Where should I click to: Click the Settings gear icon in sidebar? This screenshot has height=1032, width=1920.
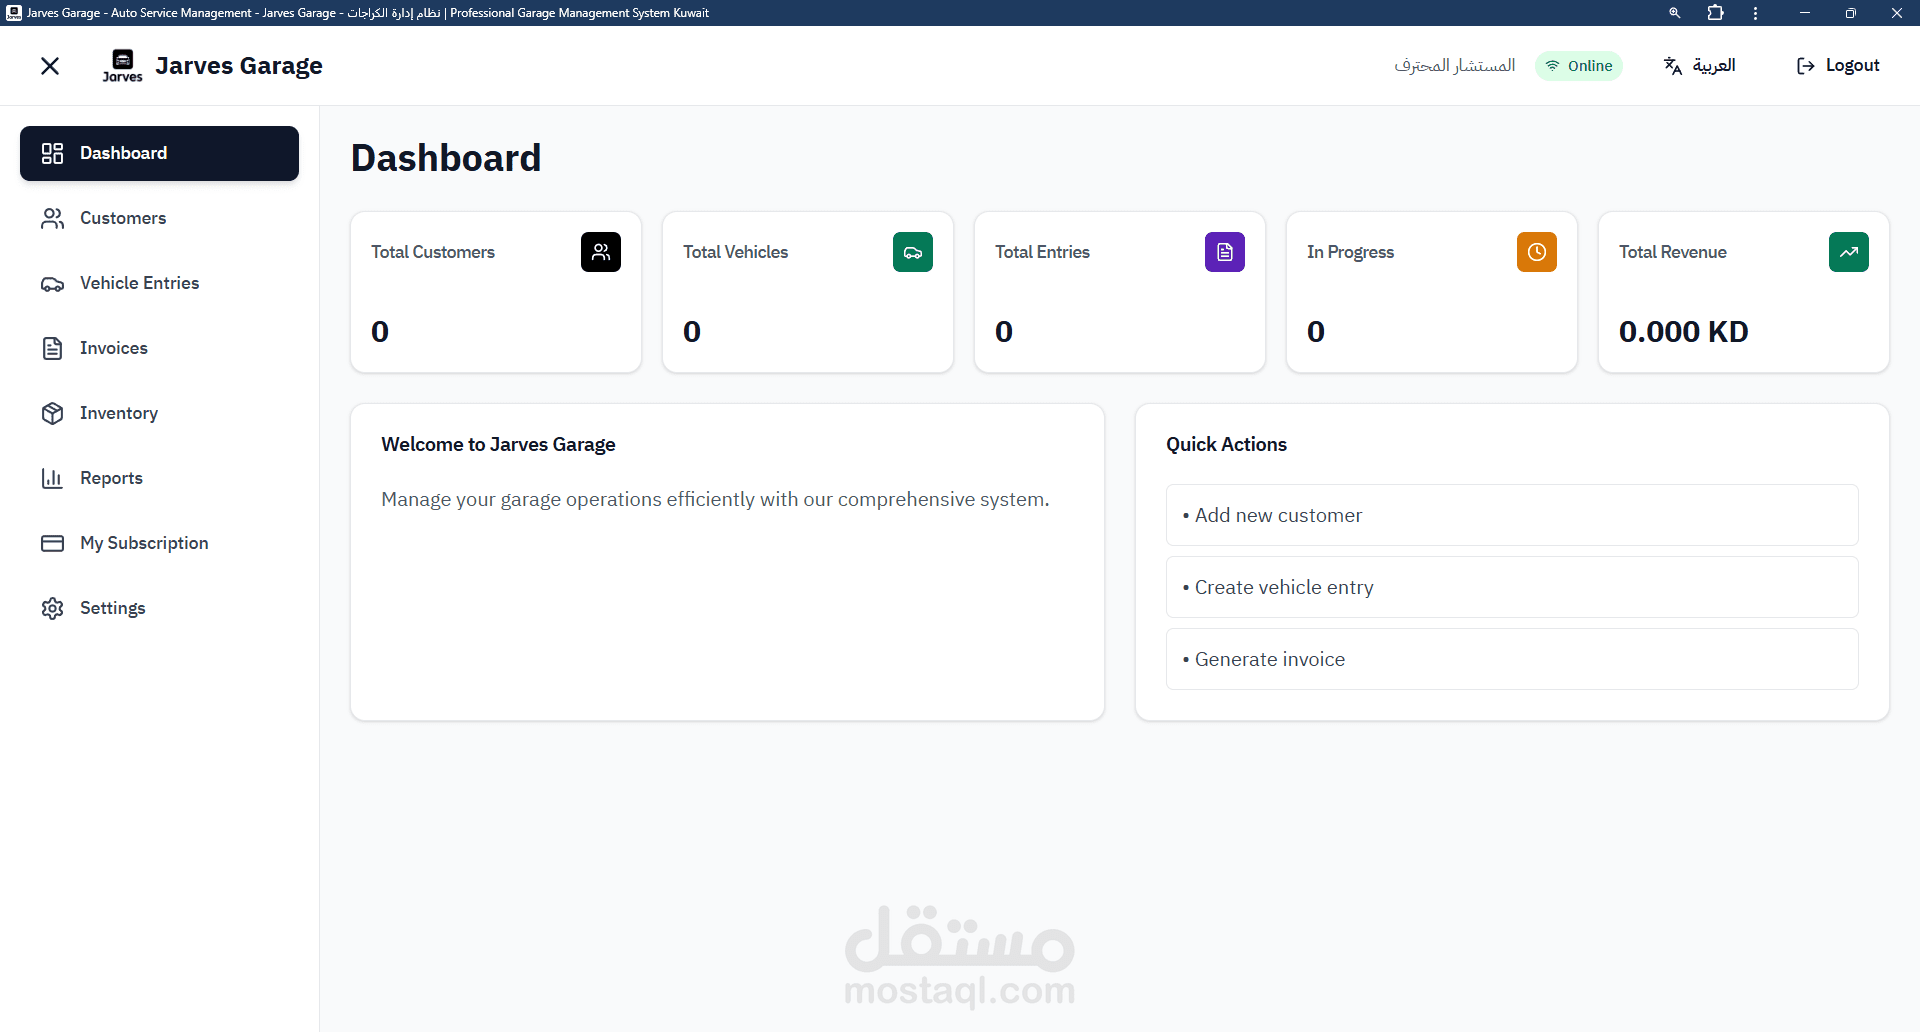52,608
